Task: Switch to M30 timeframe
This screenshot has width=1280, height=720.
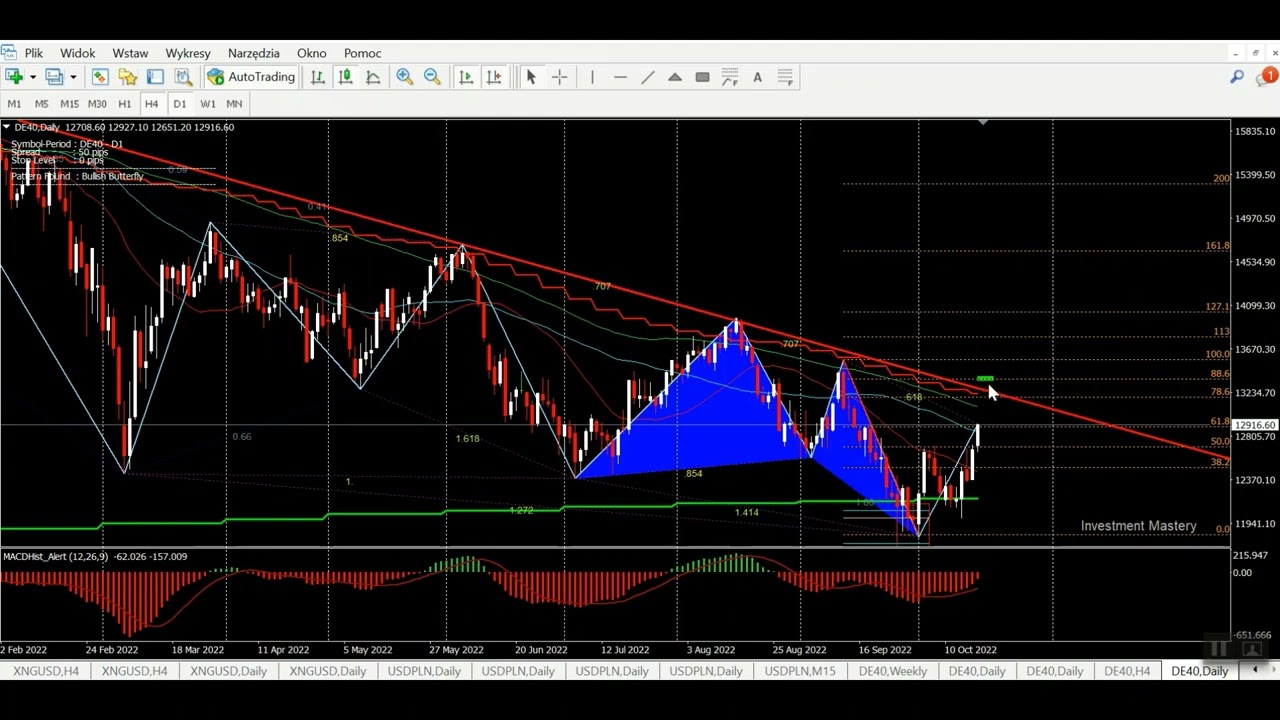Action: click(x=97, y=104)
